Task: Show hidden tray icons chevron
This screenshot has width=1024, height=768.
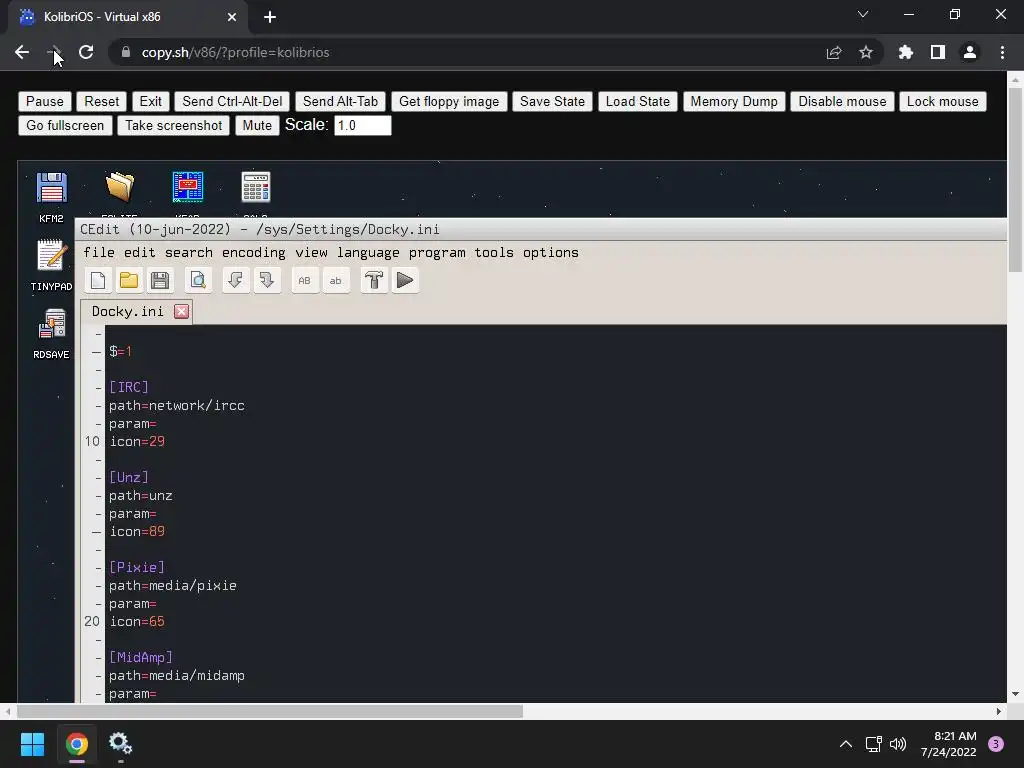Action: [846, 744]
